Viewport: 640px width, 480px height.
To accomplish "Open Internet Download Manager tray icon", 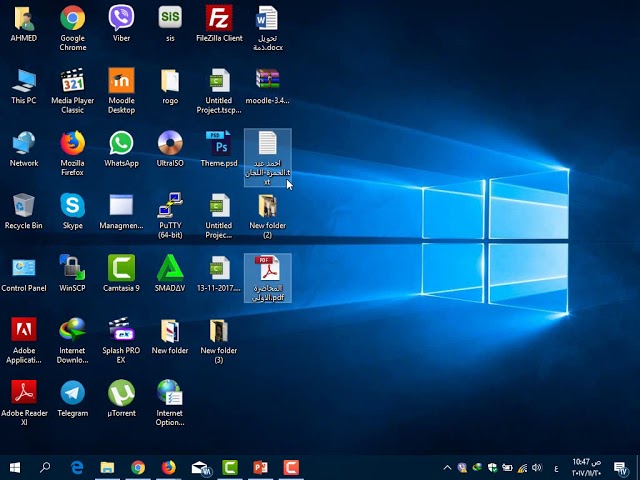I will pyautogui.click(x=477, y=468).
